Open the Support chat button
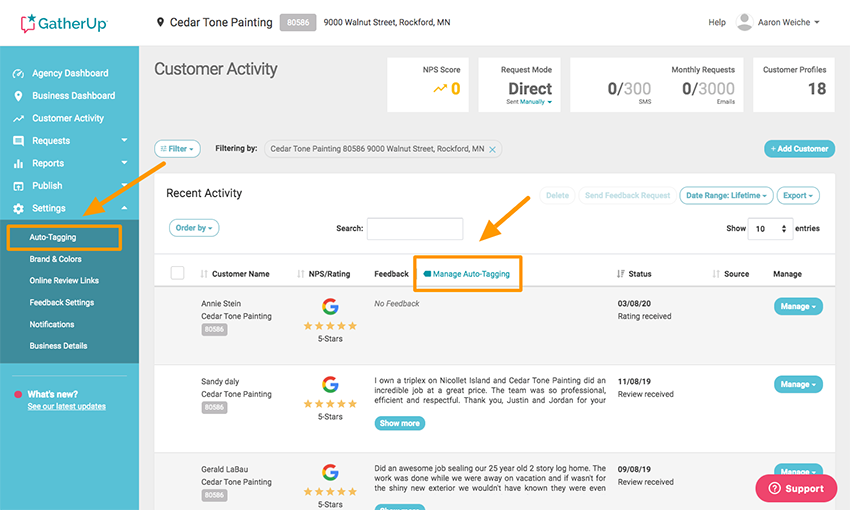 [x=796, y=488]
